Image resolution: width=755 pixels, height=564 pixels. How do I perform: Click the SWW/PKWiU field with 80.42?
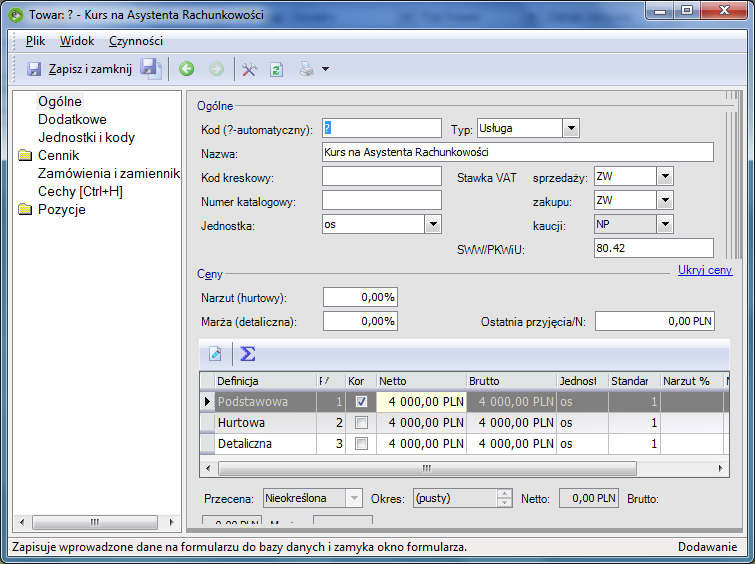pos(654,248)
